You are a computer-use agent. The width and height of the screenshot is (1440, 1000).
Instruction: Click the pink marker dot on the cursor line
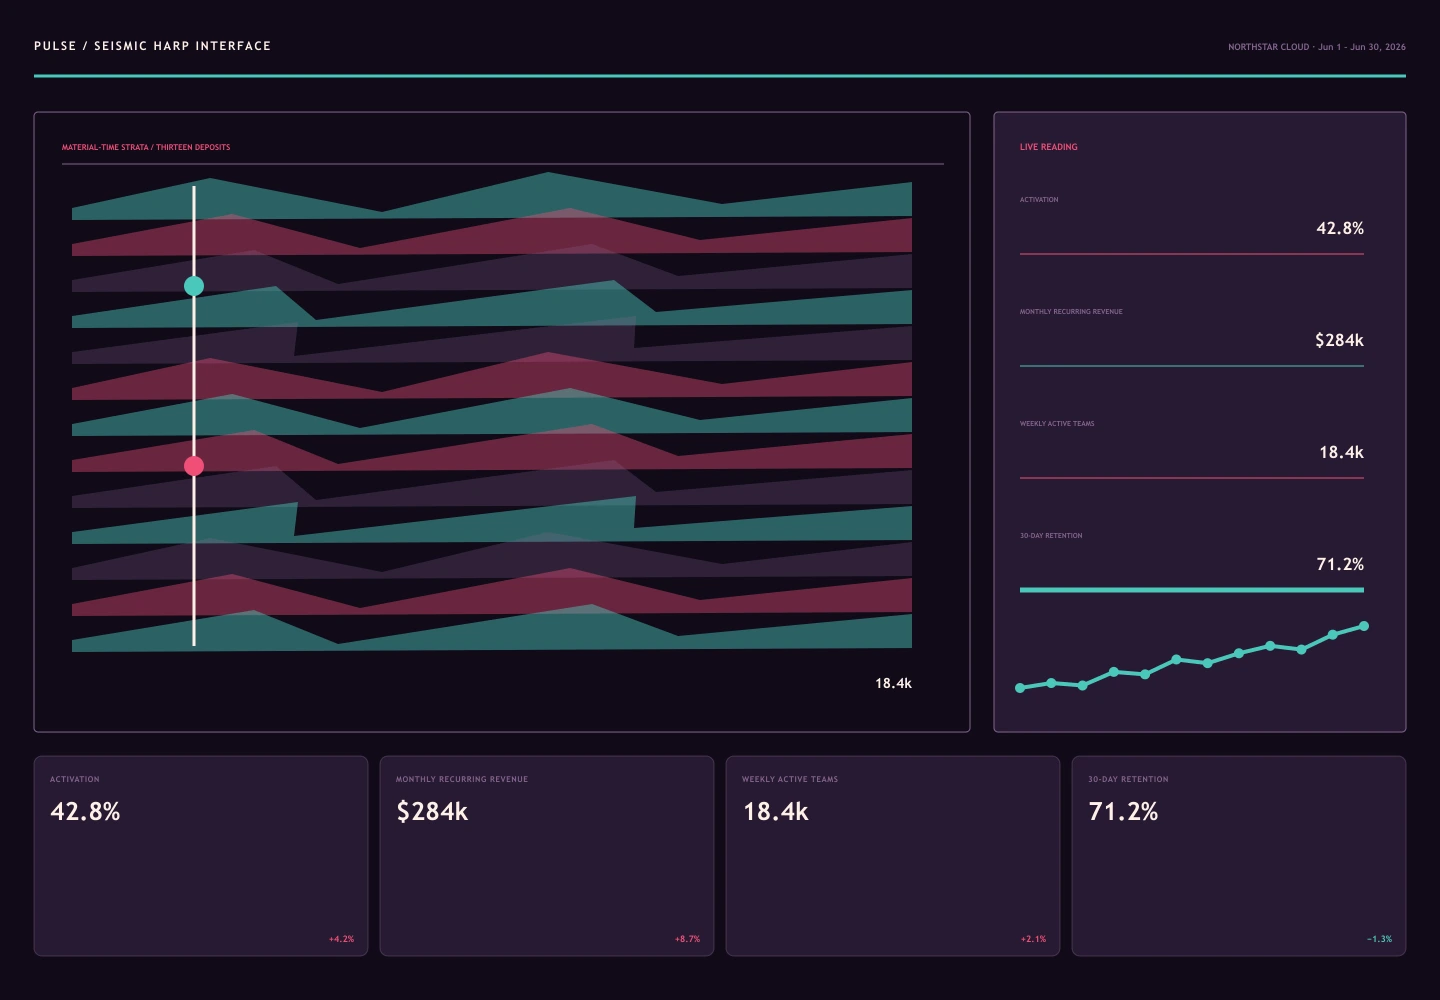[194, 466]
